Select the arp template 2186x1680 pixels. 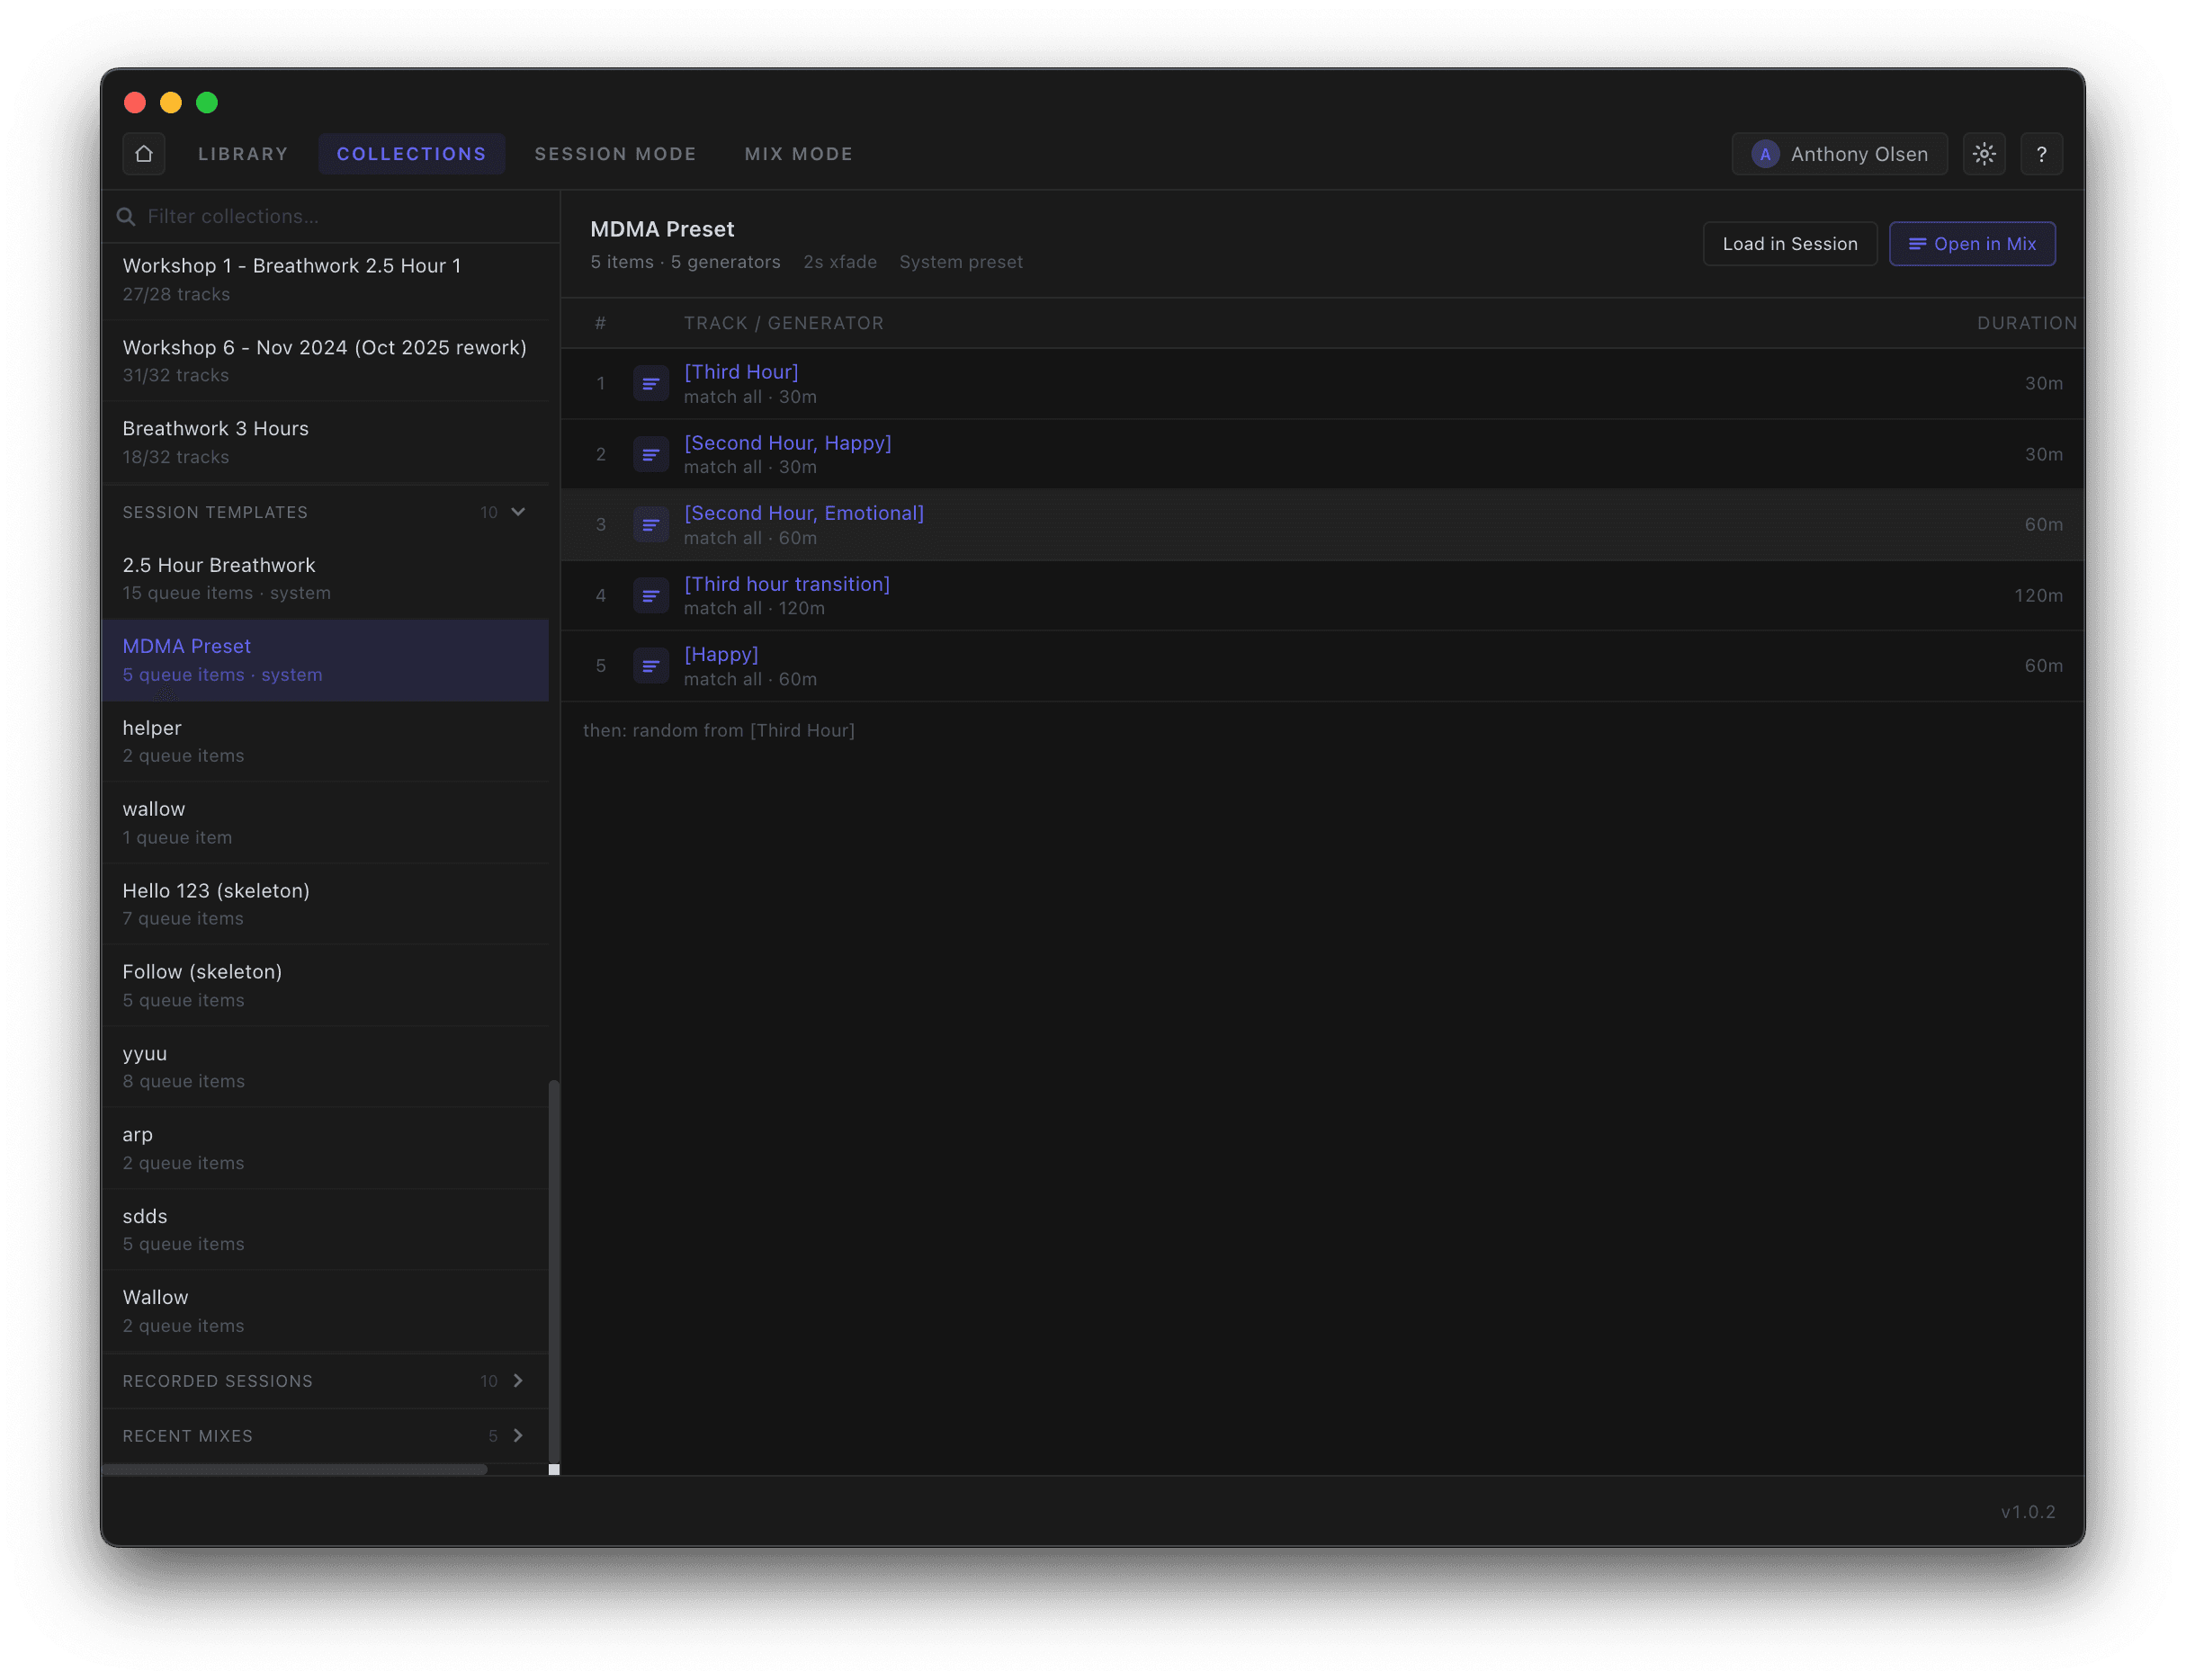coord(325,1149)
